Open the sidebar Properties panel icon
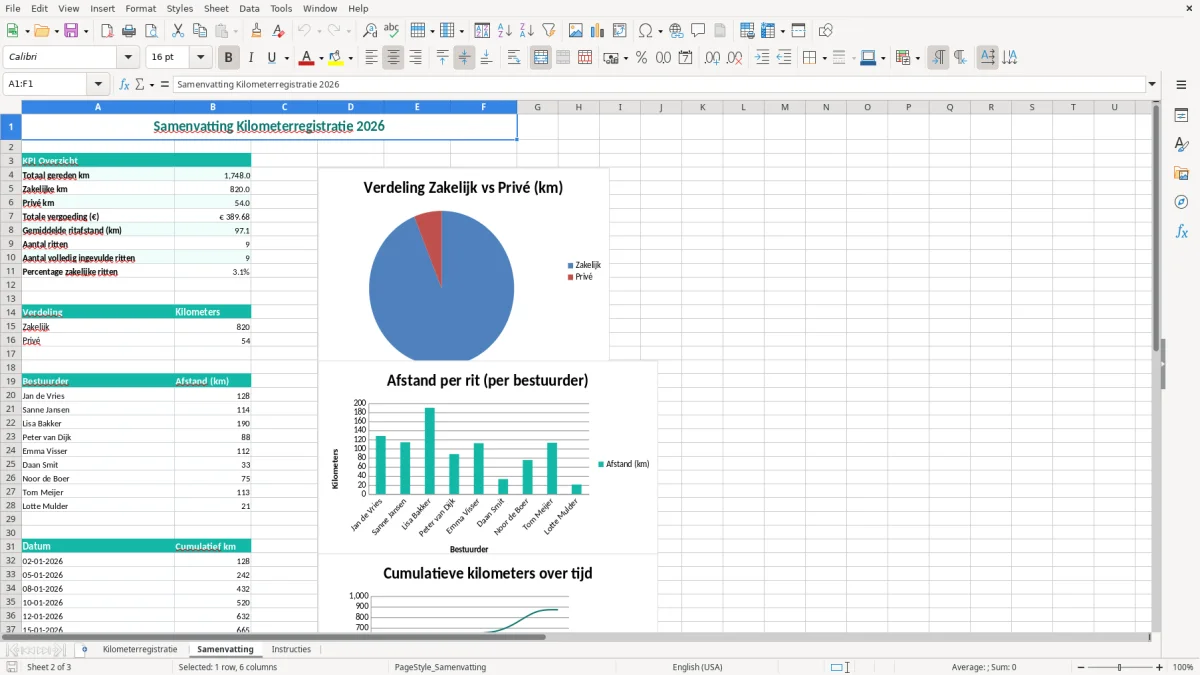Screen dimensions: 1200x675 click(1181, 116)
